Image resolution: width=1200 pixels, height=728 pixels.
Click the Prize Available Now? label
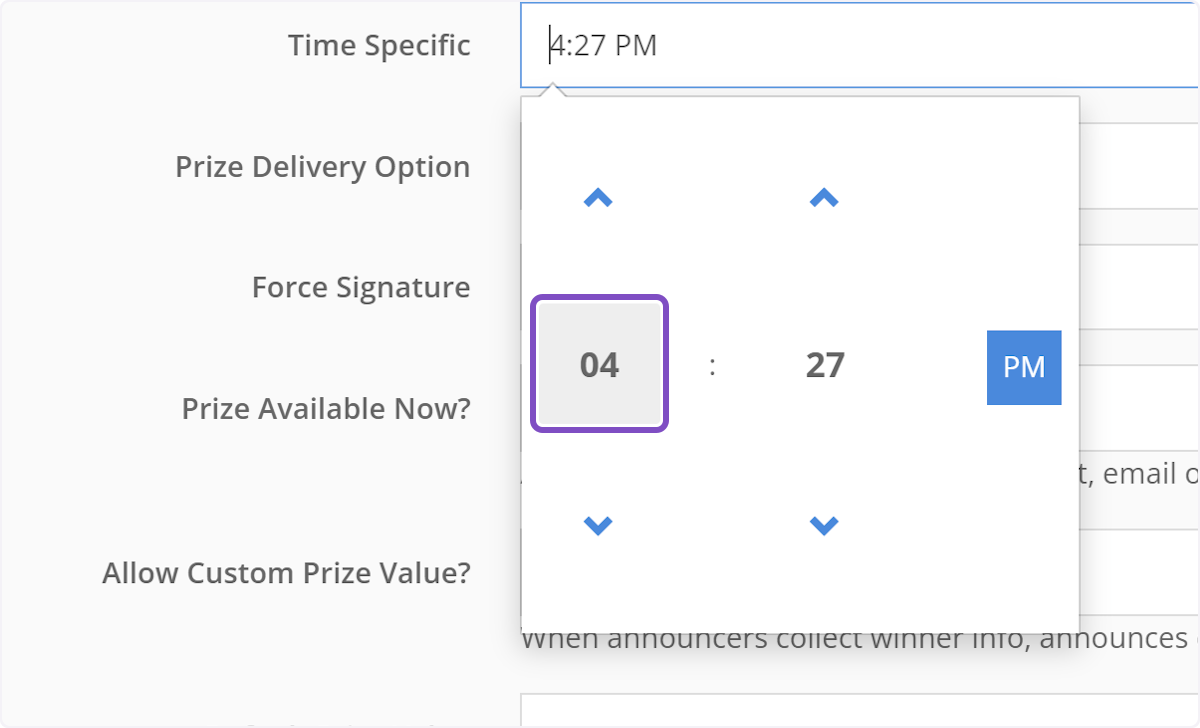(324, 408)
